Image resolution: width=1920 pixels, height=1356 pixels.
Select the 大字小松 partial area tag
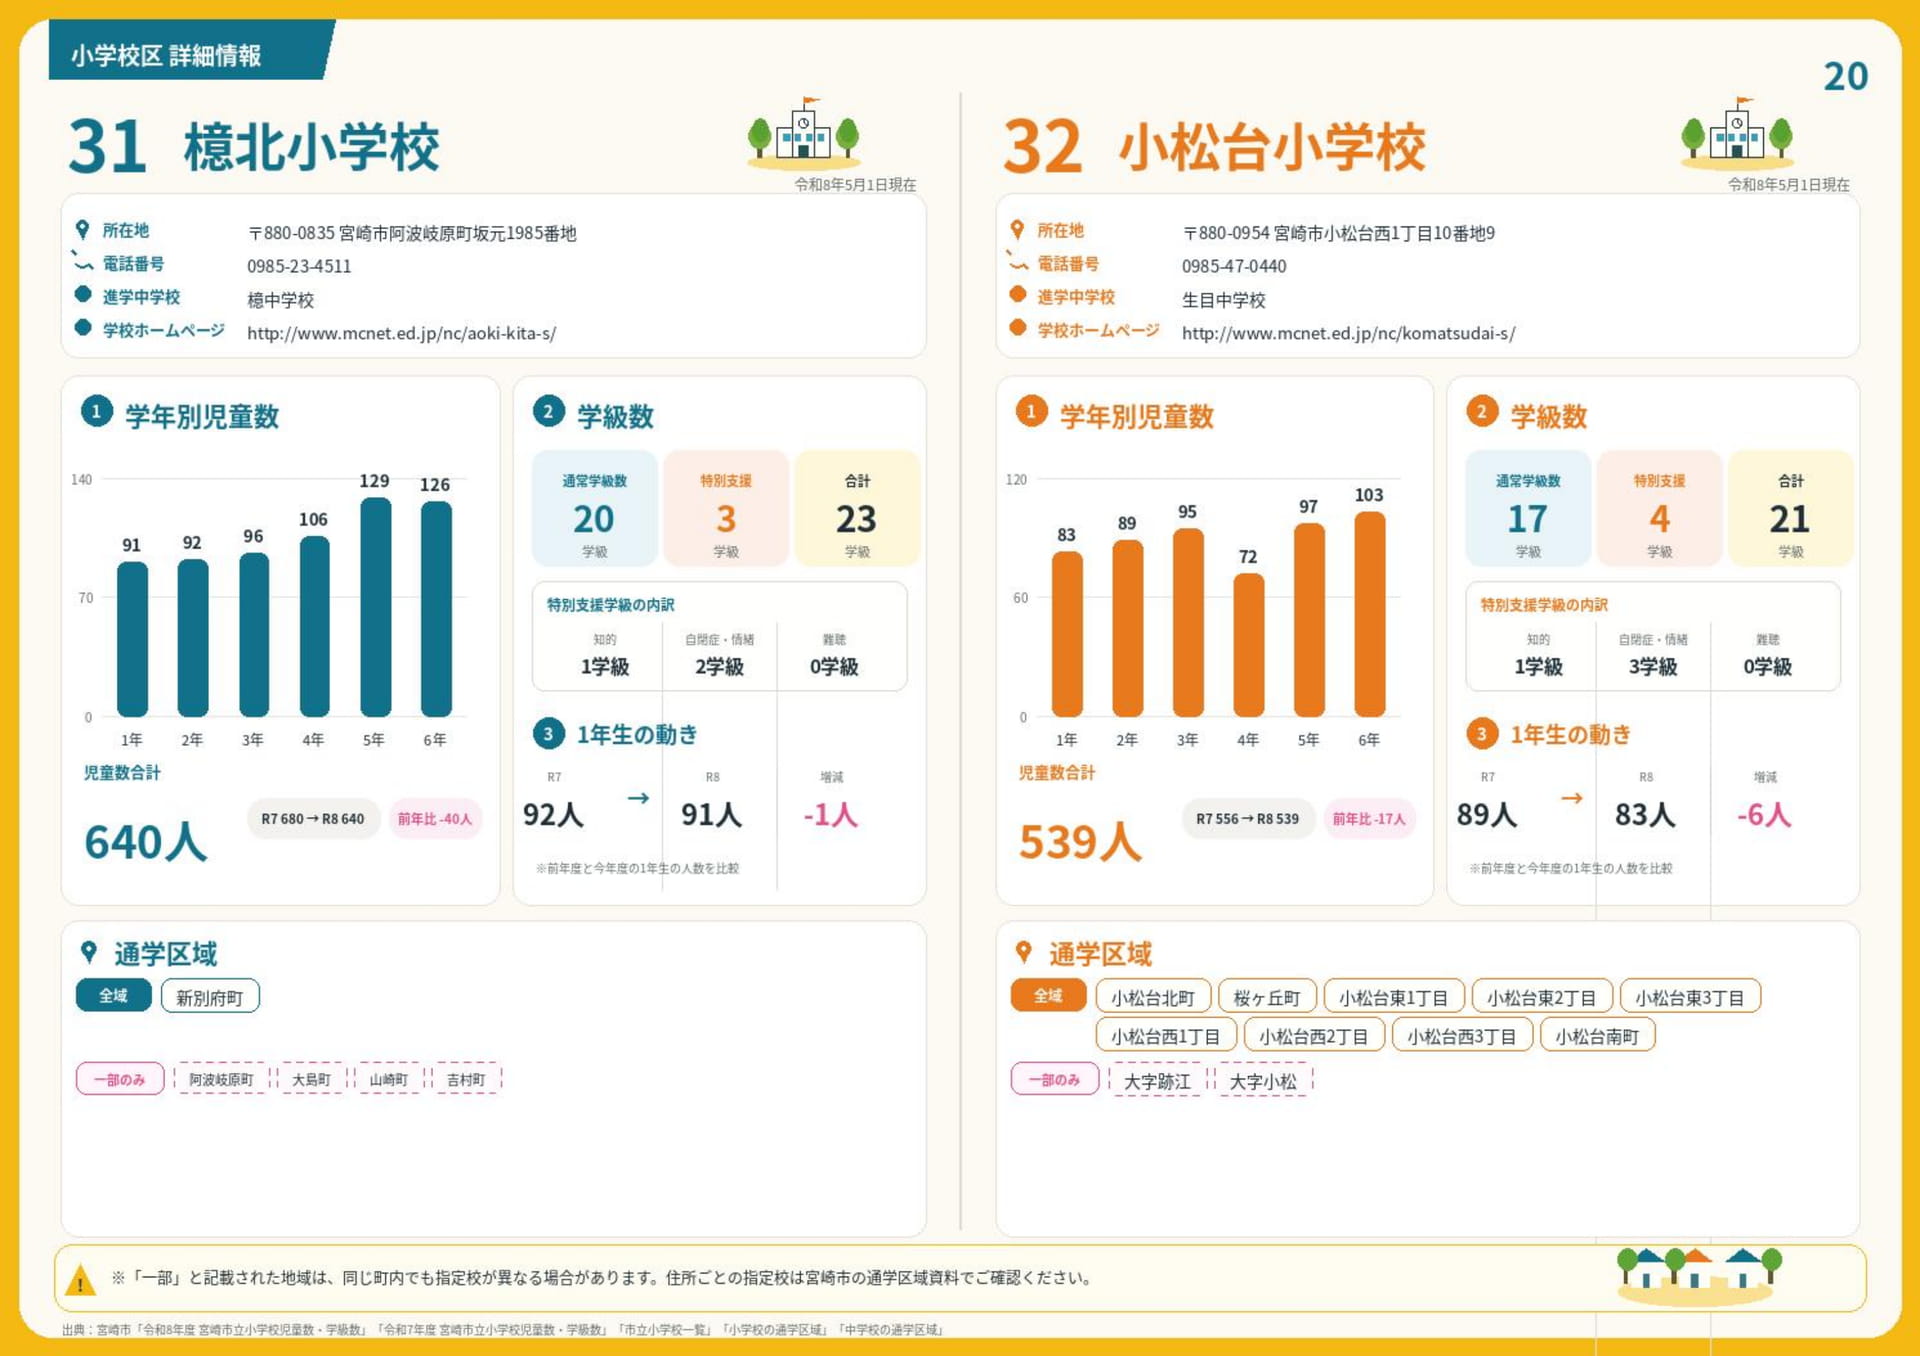(x=1263, y=1080)
